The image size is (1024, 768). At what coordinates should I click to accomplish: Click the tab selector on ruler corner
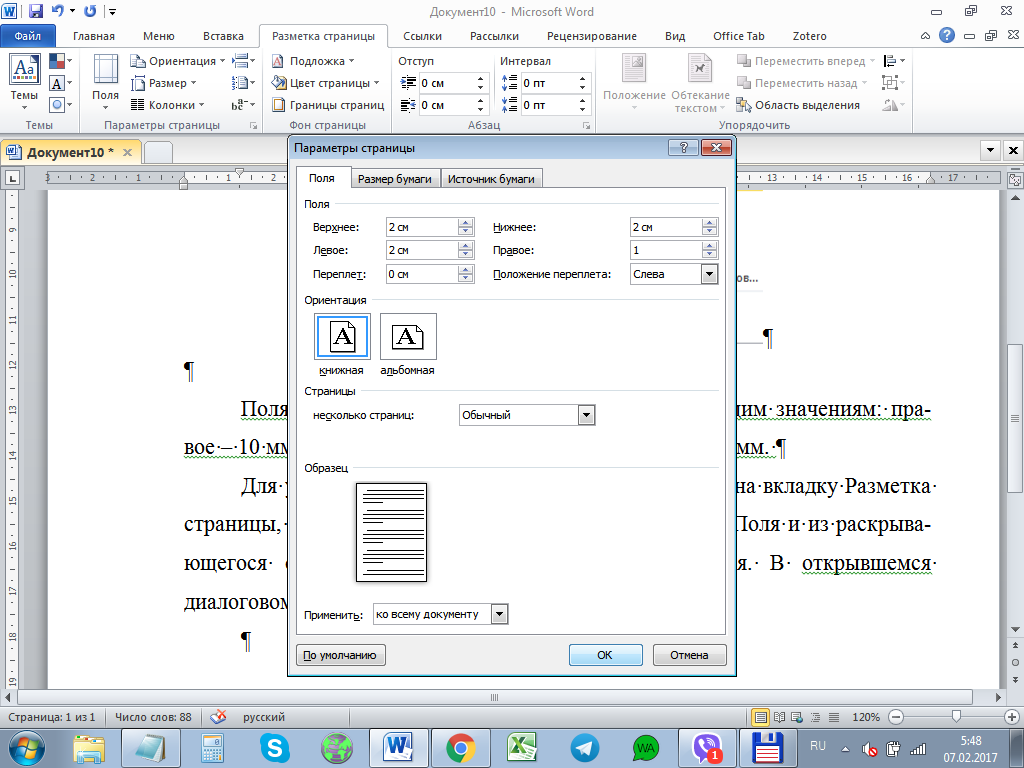(x=12, y=178)
